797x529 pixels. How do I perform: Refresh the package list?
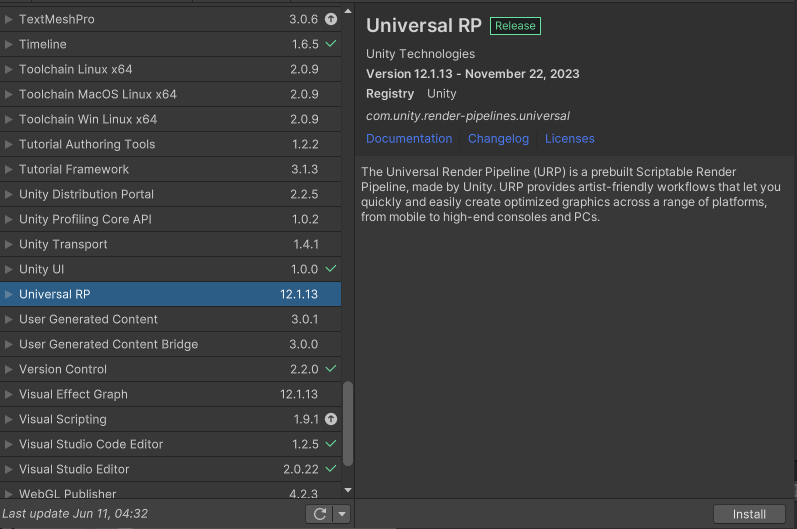coord(320,514)
